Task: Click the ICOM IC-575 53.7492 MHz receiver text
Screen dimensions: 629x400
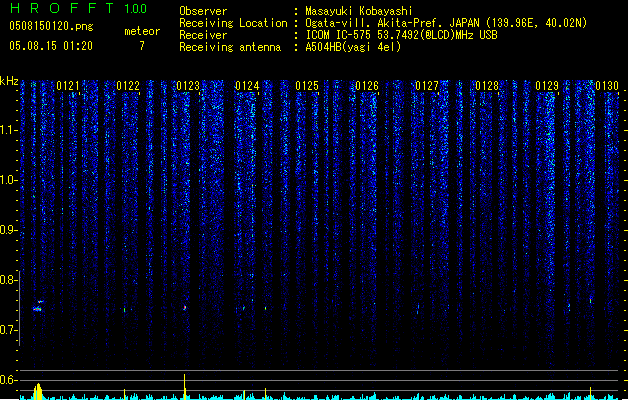Action: click(x=401, y=35)
